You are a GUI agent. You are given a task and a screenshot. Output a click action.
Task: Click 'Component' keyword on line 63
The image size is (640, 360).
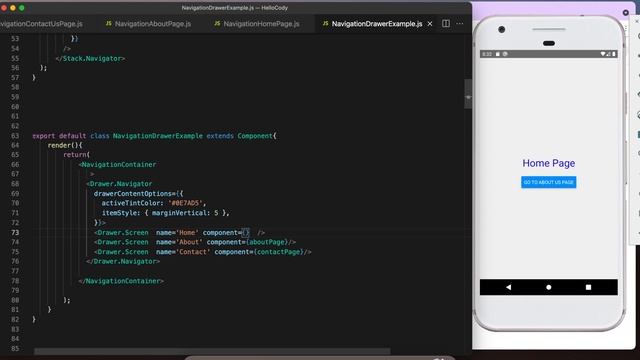click(255, 136)
